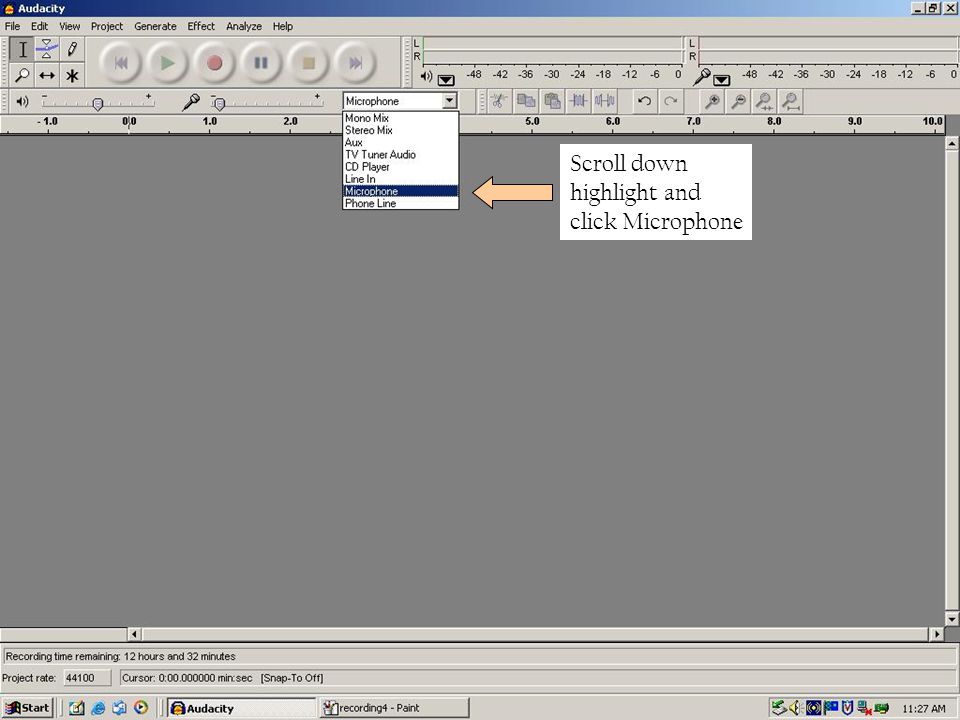Click Skip to End button
The image size is (960, 720).
tap(356, 62)
